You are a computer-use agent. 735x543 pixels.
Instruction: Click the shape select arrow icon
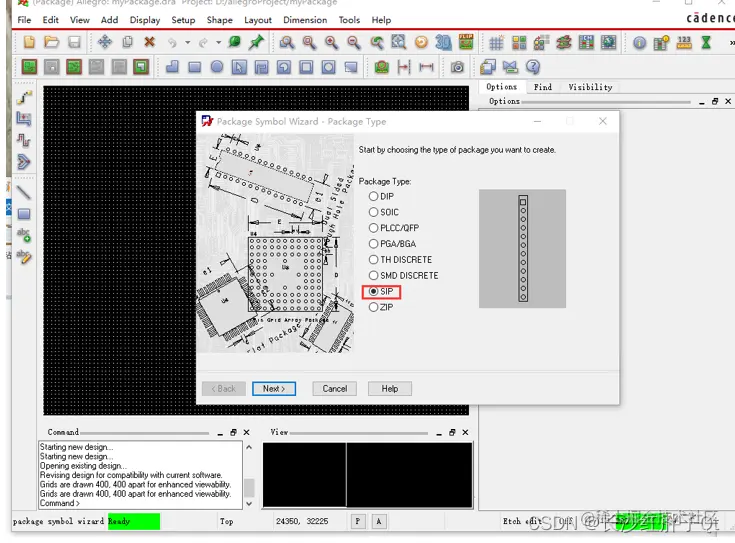239,67
